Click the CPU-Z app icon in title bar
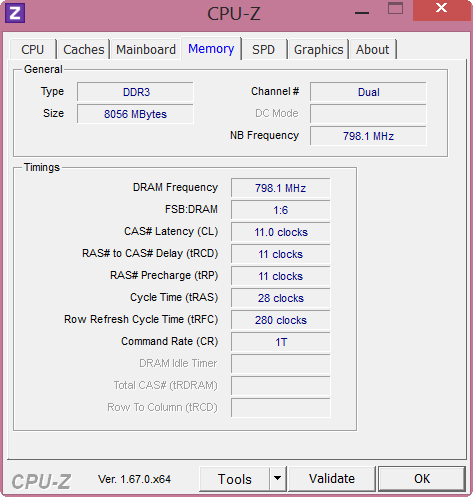Screen dimensions: 473x497 pos(15,13)
